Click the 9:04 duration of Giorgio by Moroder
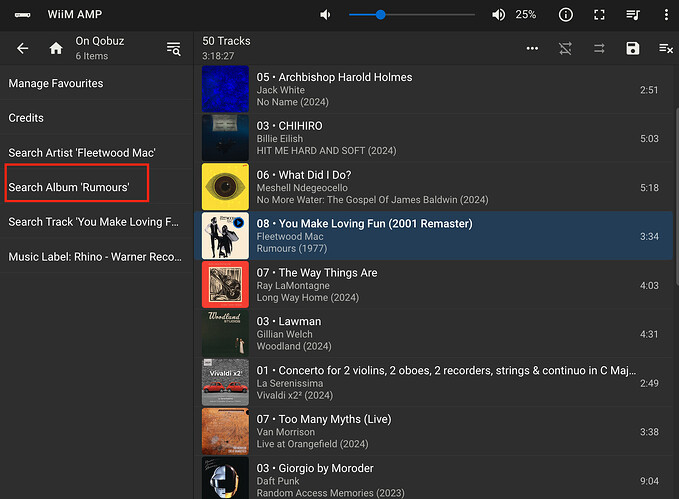Screen dimensions: 679x499 pos(649,481)
